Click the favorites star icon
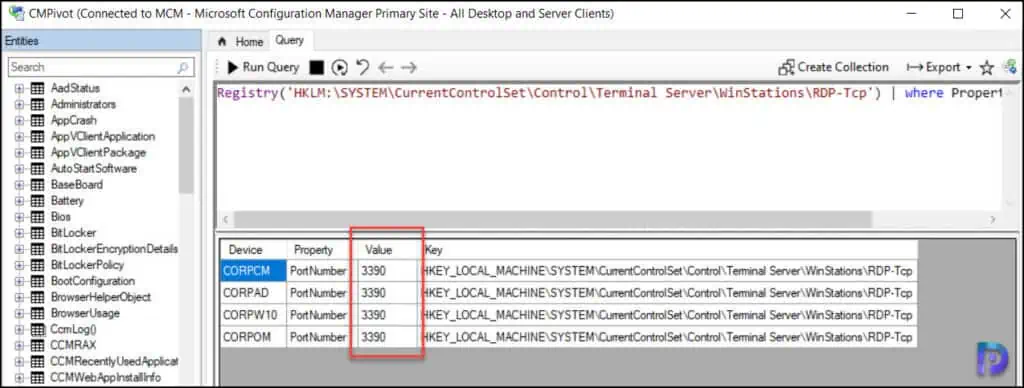 (x=987, y=67)
